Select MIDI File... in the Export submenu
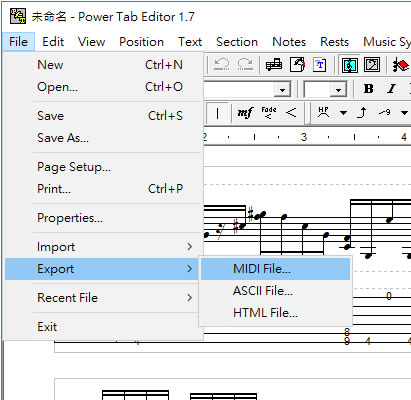This screenshot has width=411, height=400. pyautogui.click(x=275, y=269)
